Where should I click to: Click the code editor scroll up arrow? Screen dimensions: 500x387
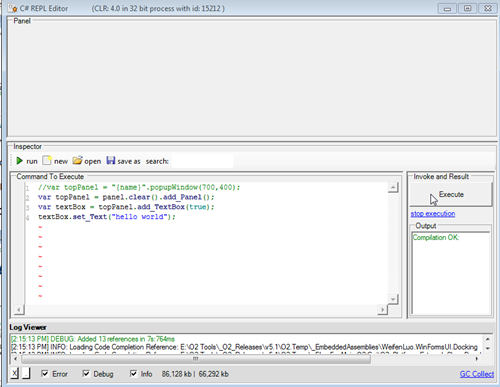[393, 188]
